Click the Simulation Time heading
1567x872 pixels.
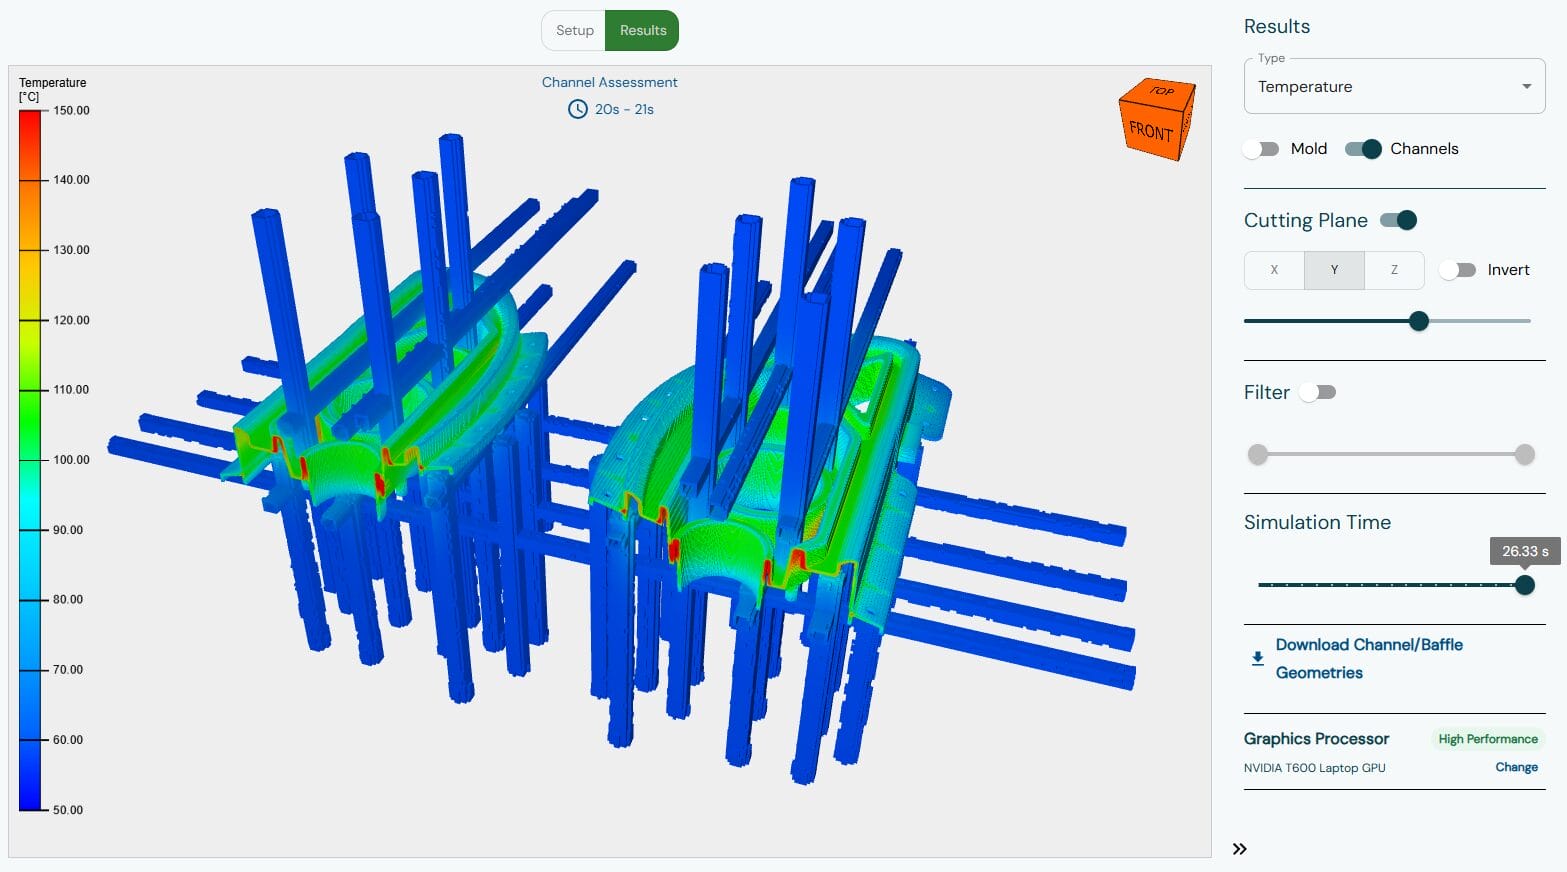point(1317,522)
